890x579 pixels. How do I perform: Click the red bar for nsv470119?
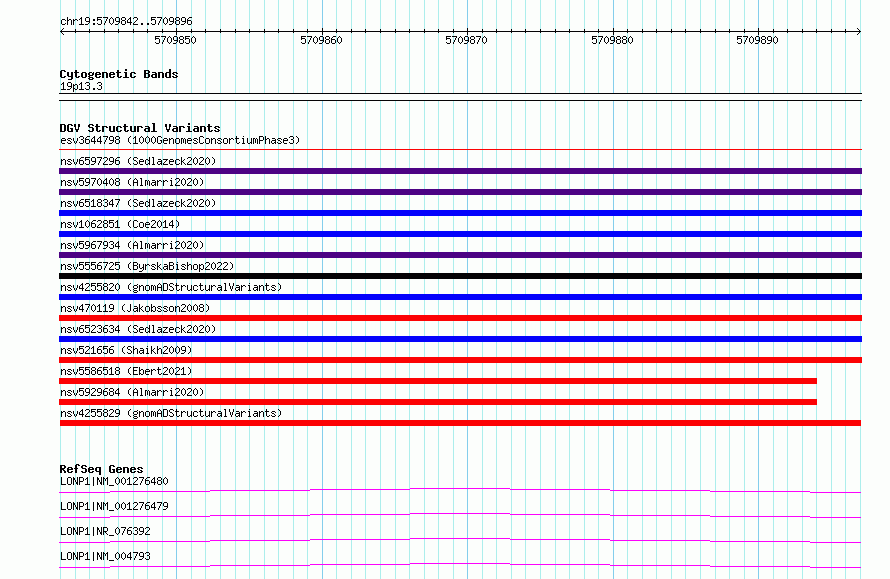460,318
